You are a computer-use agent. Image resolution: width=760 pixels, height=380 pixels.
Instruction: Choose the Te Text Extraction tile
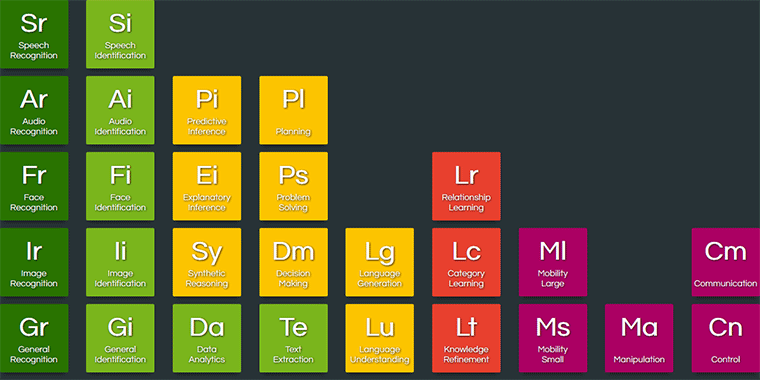(293, 338)
